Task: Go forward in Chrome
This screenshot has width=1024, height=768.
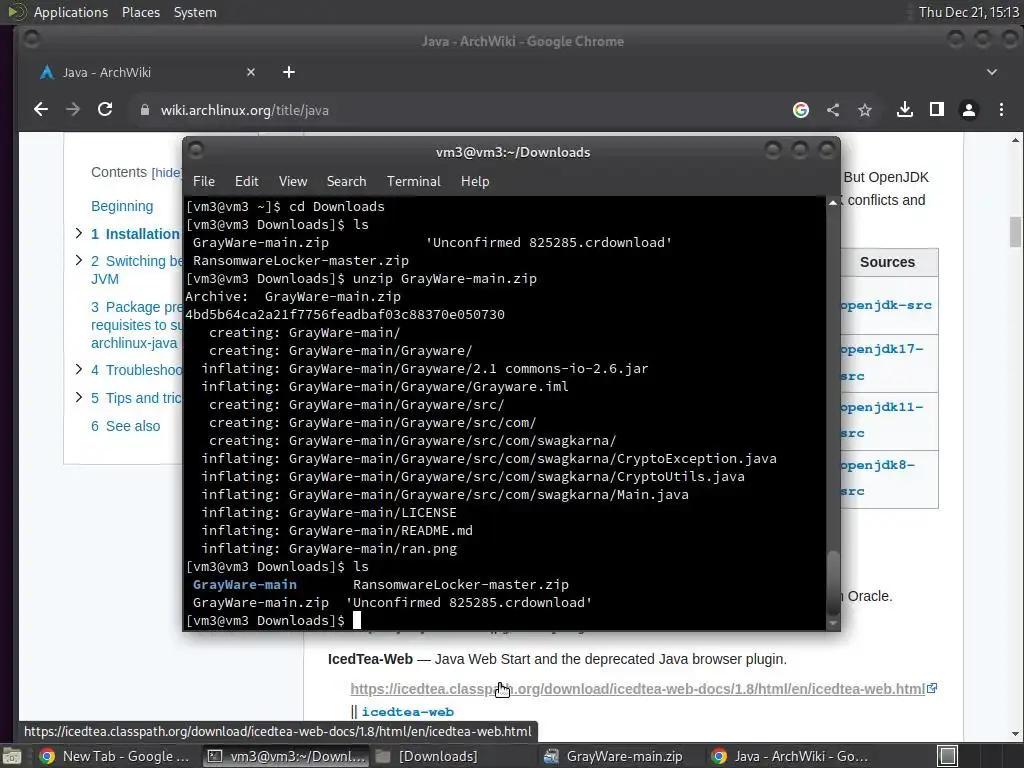Action: coord(72,110)
